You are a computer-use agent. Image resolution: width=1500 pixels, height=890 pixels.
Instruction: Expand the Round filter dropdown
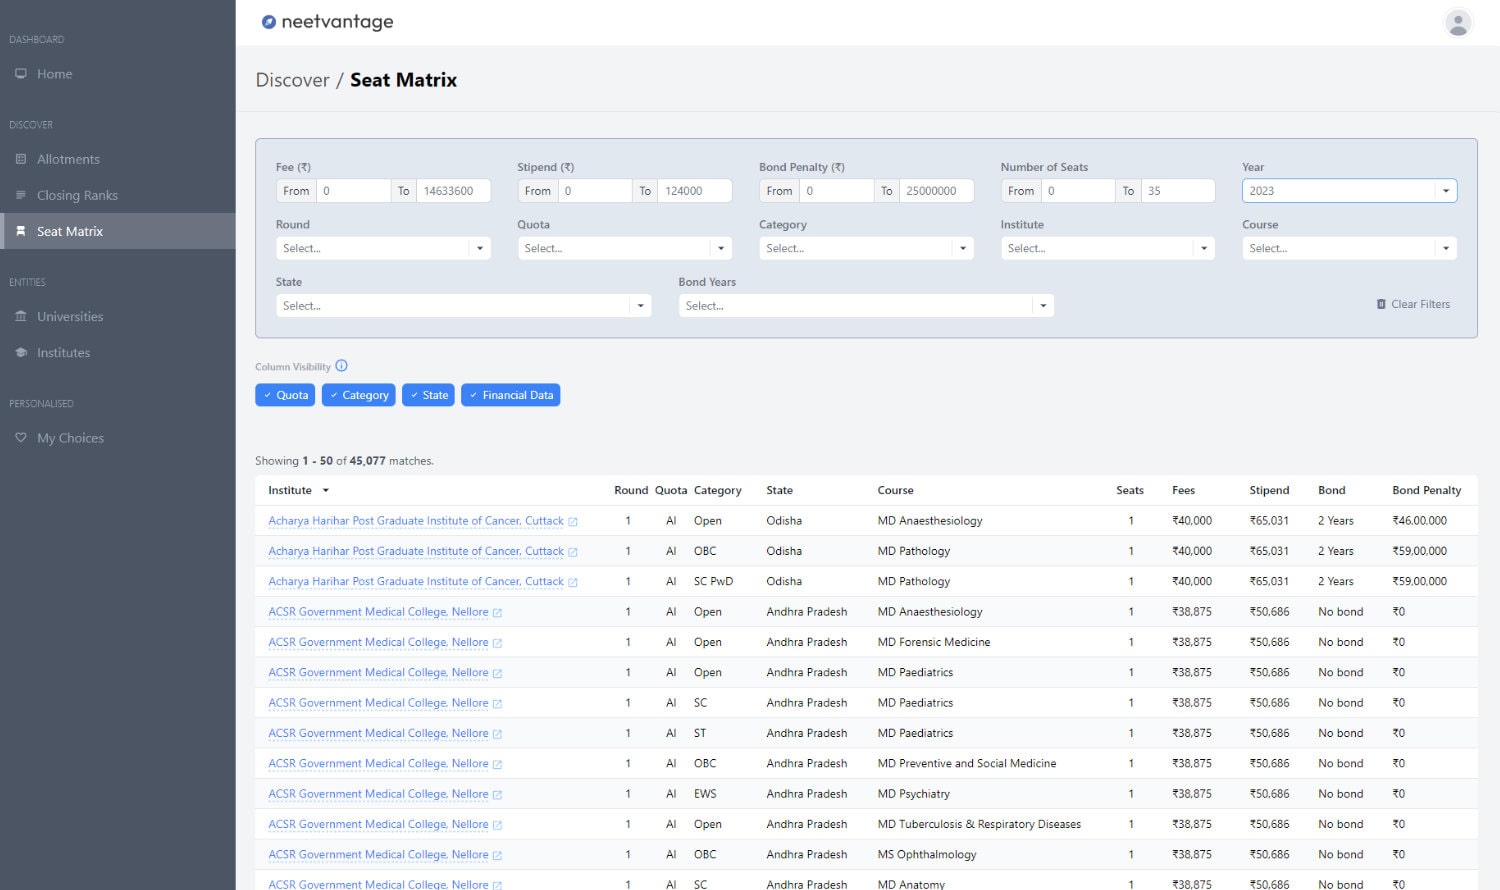coord(382,248)
